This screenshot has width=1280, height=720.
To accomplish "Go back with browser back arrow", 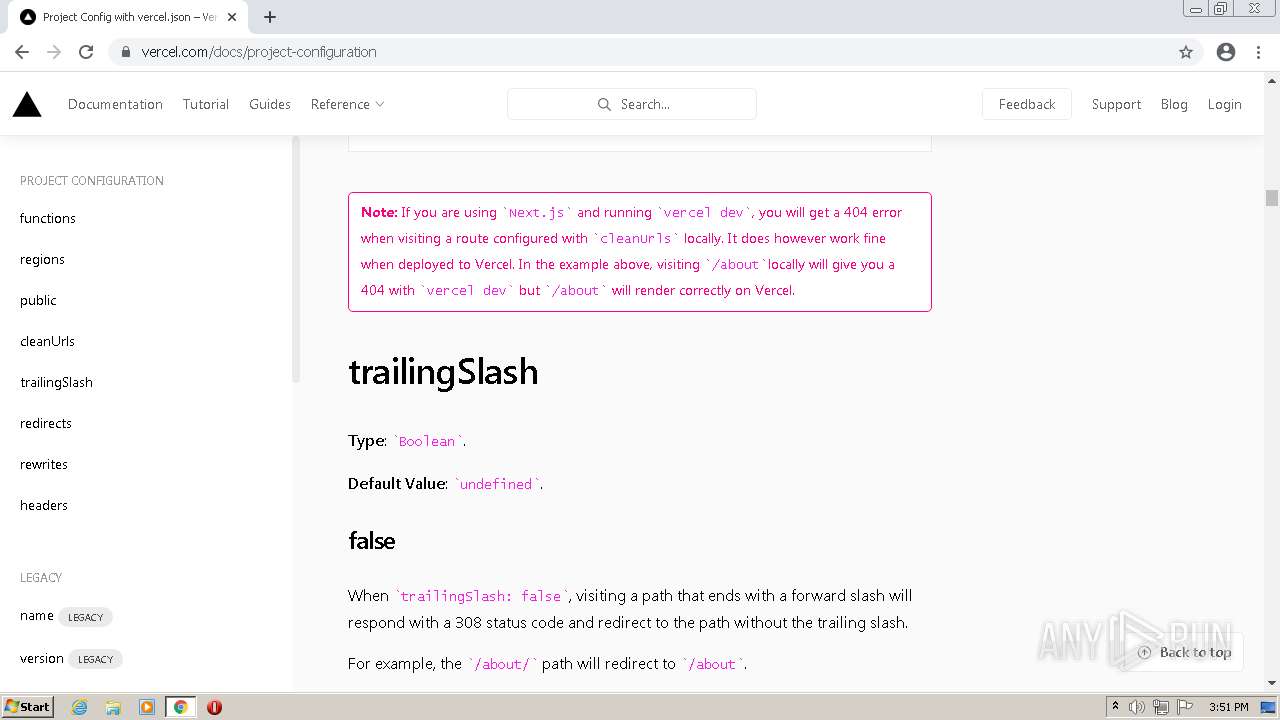I will pos(22,52).
